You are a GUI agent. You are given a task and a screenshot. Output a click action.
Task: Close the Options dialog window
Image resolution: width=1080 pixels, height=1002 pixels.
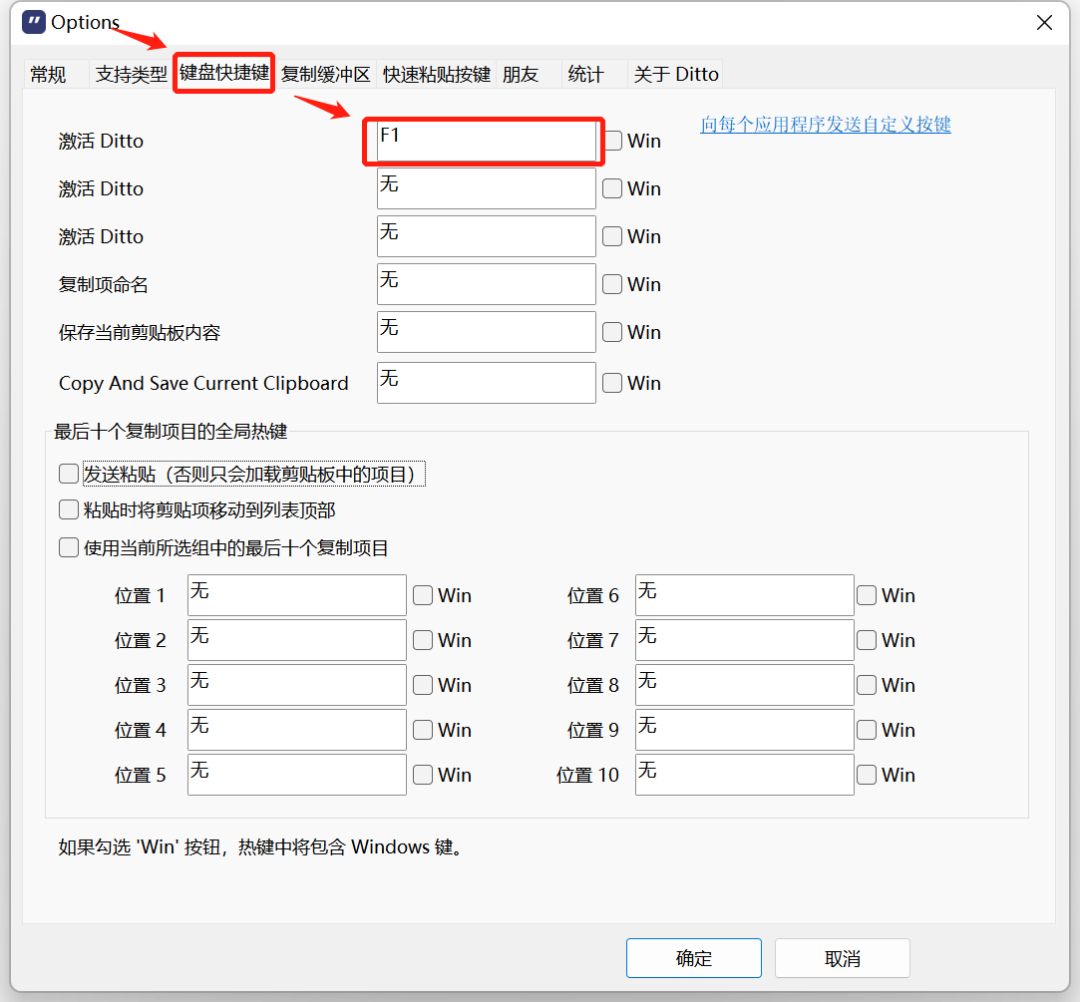1044,23
